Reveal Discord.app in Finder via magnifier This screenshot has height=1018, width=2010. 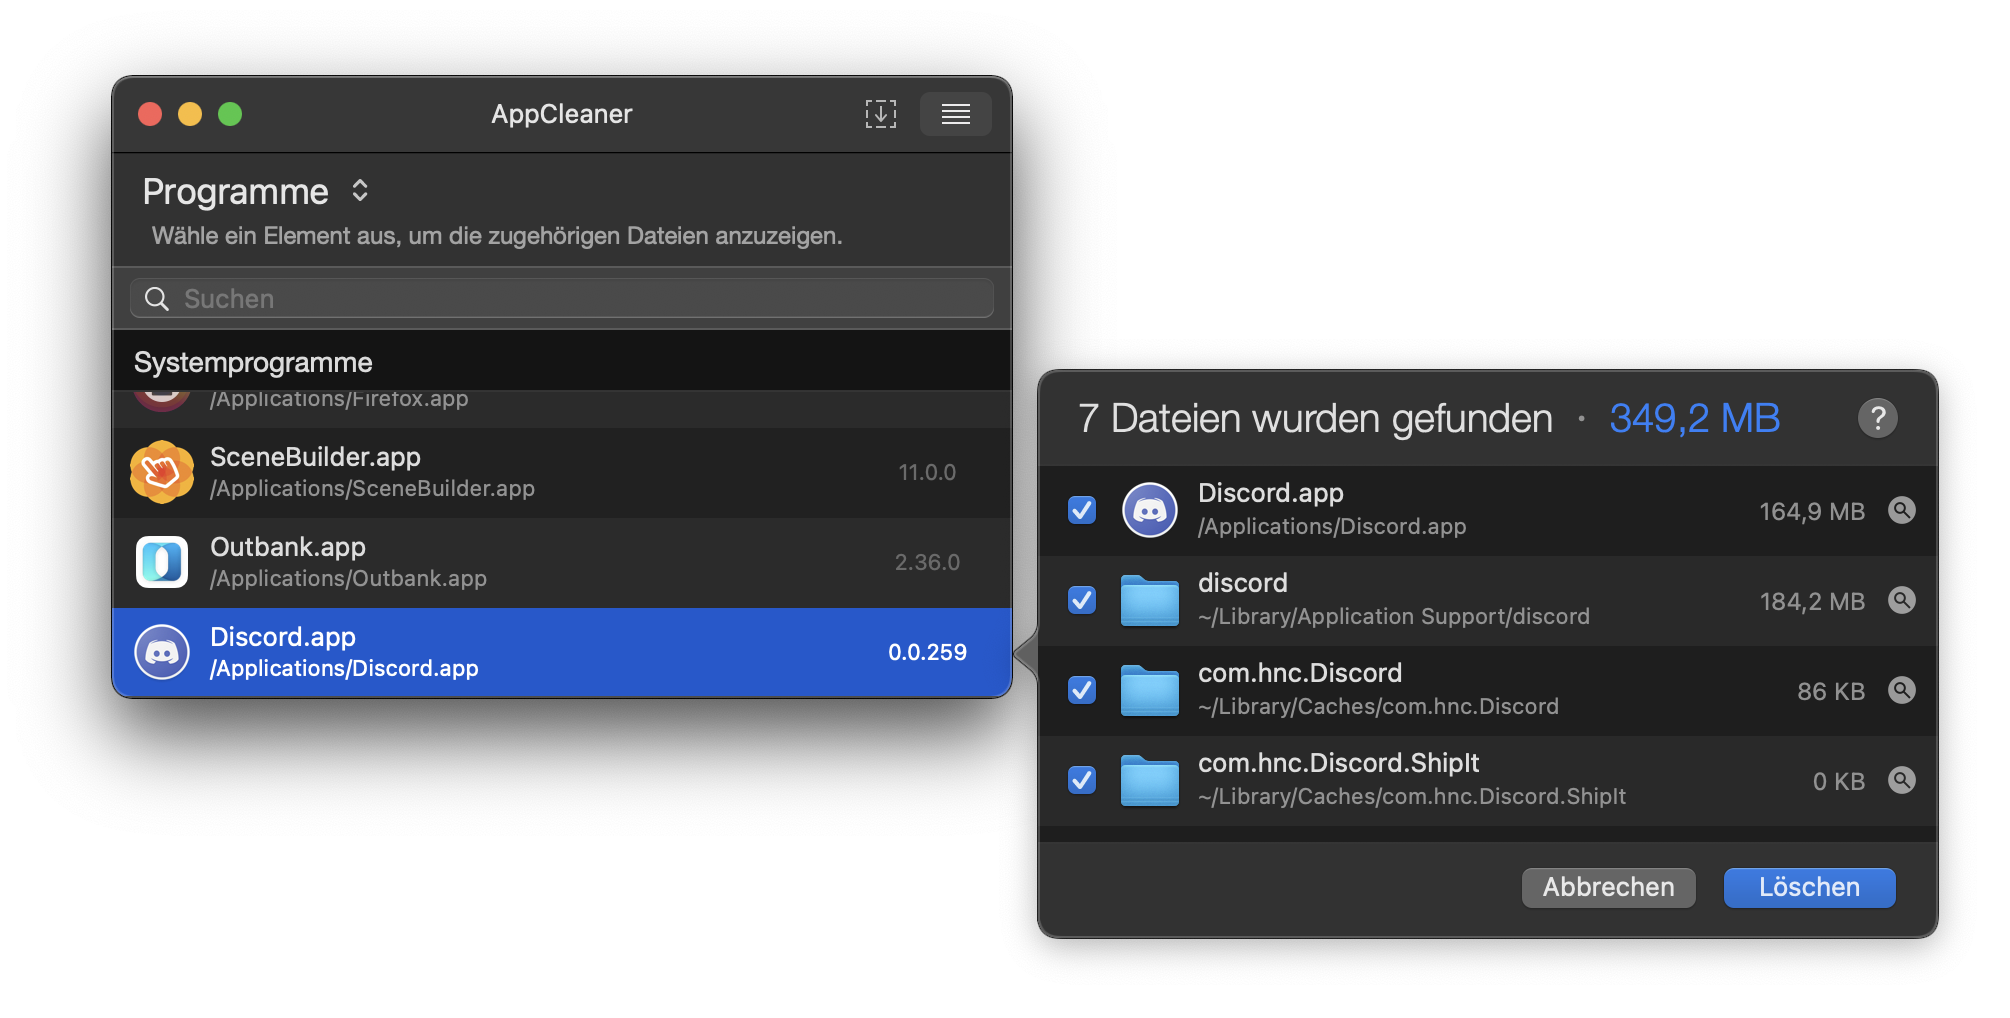1901,510
